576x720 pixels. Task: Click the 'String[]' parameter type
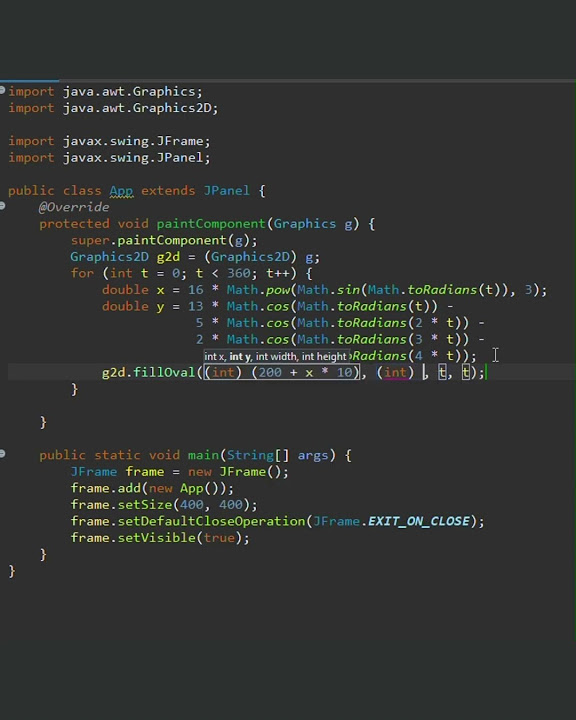pyautogui.click(x=258, y=455)
